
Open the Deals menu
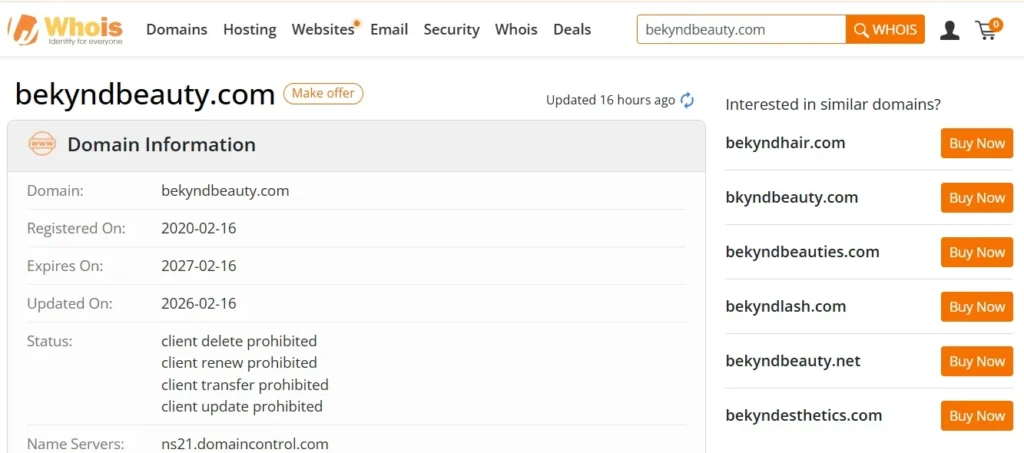(x=572, y=29)
